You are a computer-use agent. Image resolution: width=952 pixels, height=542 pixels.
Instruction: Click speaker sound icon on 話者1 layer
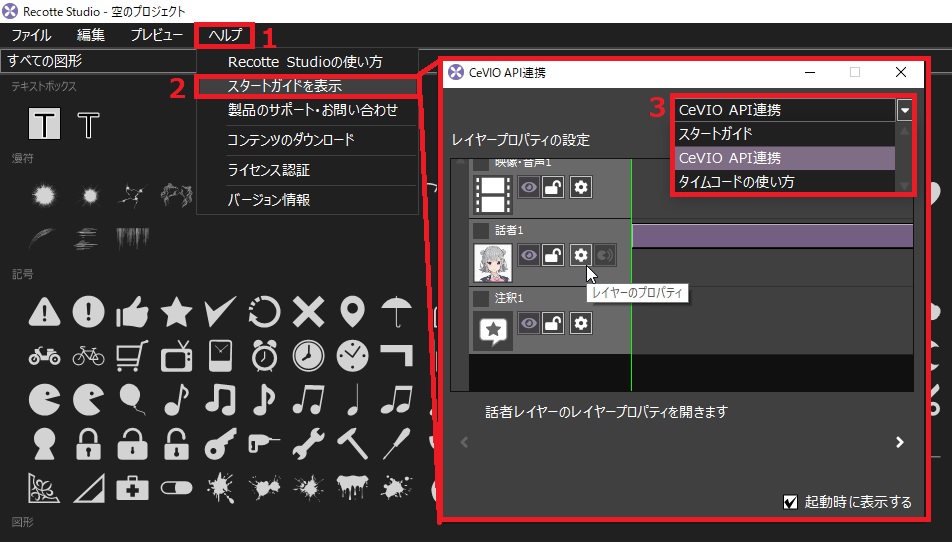tap(605, 255)
